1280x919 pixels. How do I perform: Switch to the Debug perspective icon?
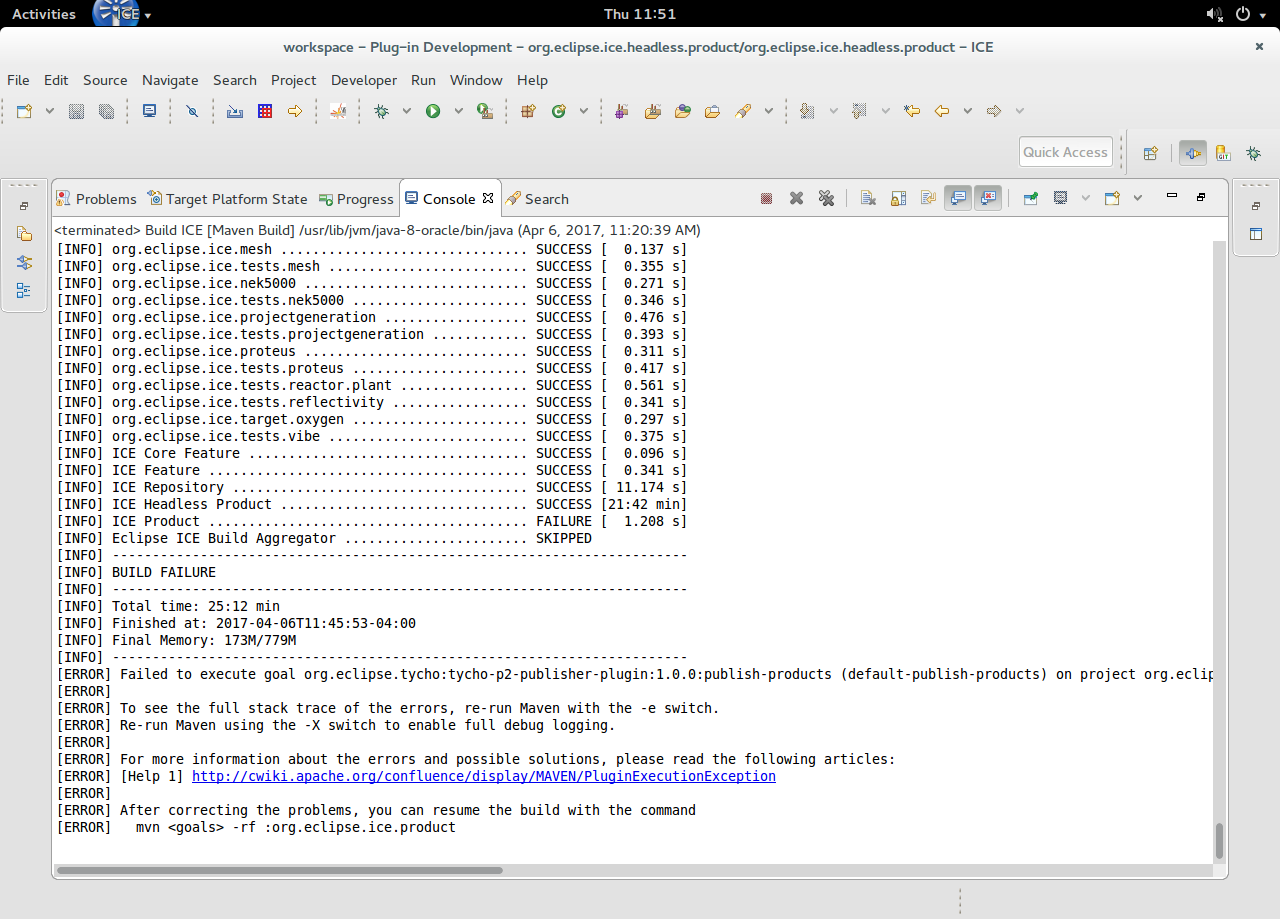tap(1253, 153)
